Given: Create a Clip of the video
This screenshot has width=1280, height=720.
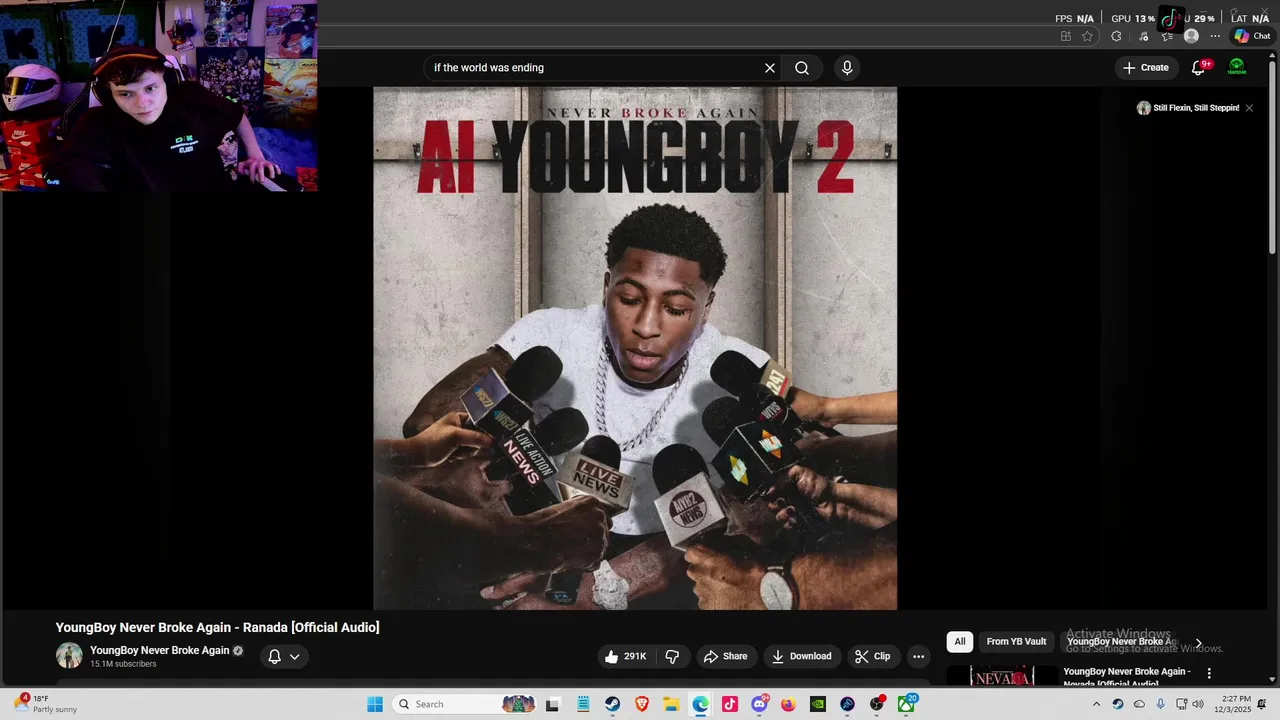Looking at the screenshot, I should tap(872, 656).
